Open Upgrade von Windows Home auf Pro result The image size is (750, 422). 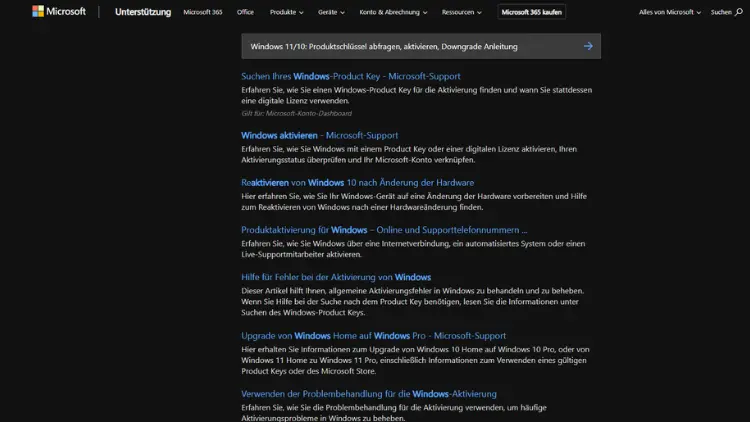(x=373, y=336)
